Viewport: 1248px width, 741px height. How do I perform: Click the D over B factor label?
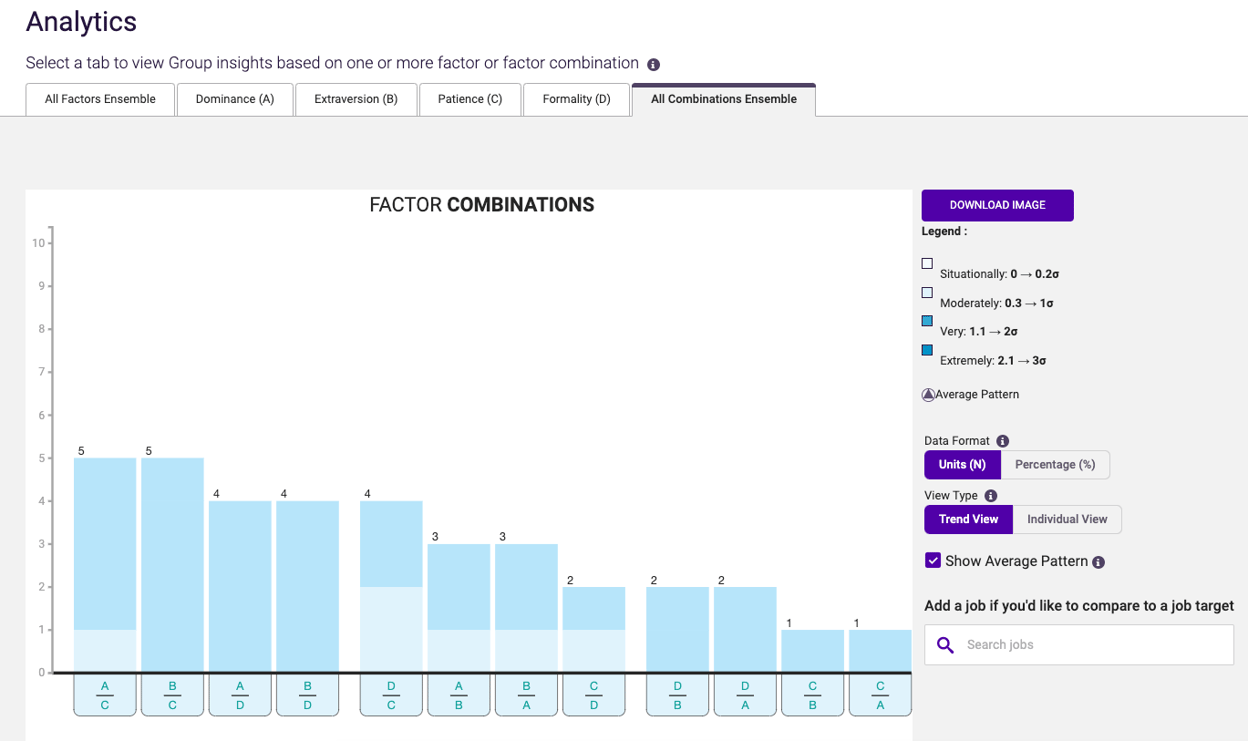click(678, 695)
